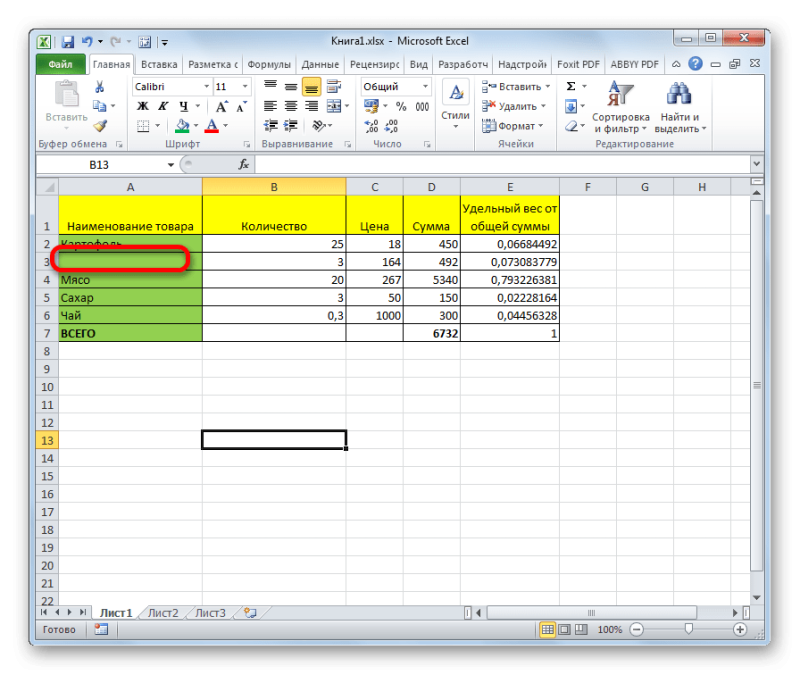Open the cell borders tool

pyautogui.click(x=143, y=126)
